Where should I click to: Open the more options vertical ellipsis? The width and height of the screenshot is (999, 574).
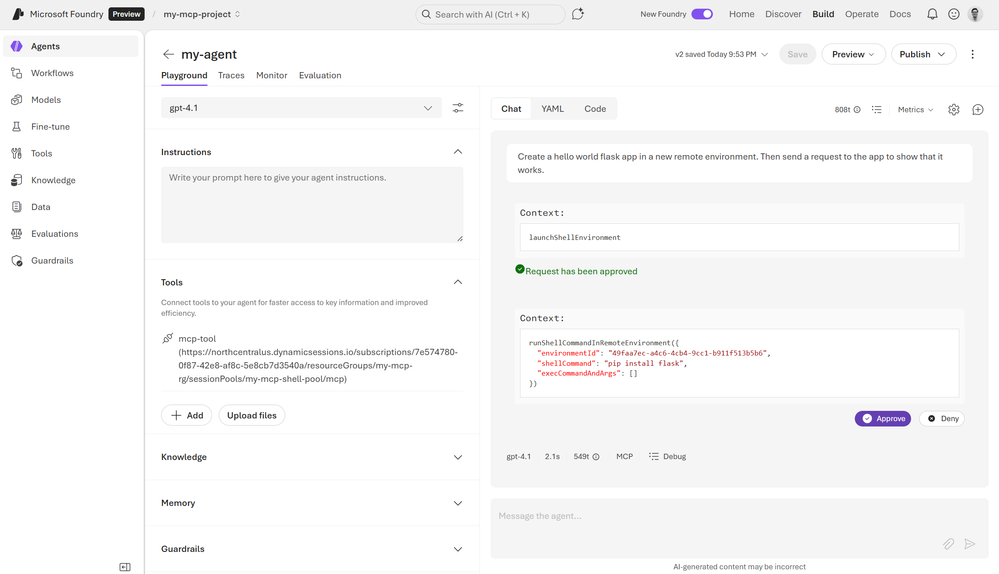click(973, 55)
